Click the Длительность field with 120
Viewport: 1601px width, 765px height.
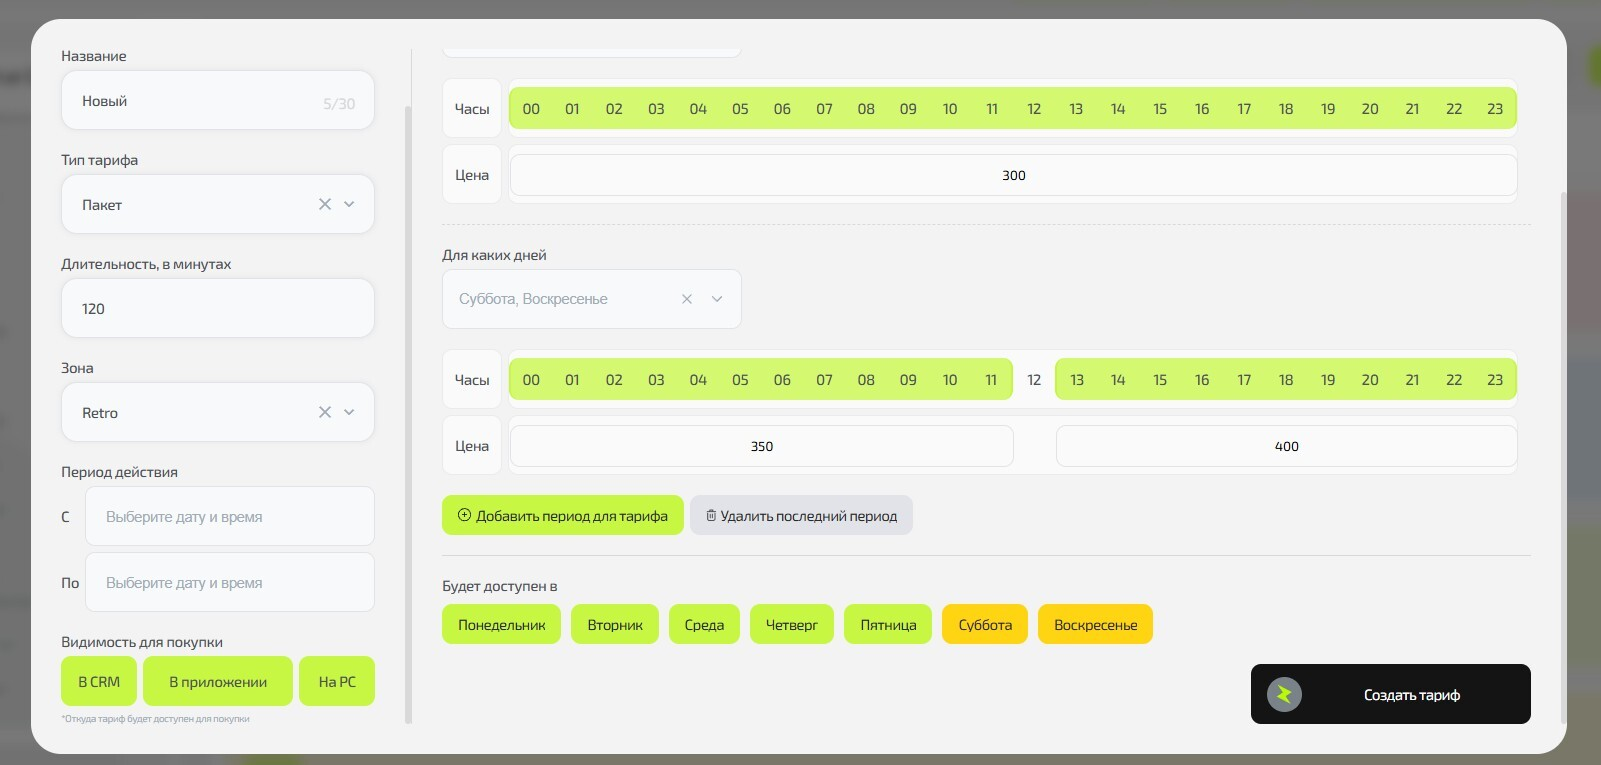pos(218,309)
